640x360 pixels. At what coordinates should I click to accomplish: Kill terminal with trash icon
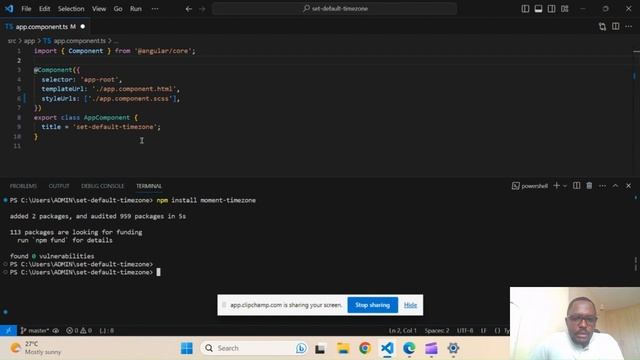589,186
